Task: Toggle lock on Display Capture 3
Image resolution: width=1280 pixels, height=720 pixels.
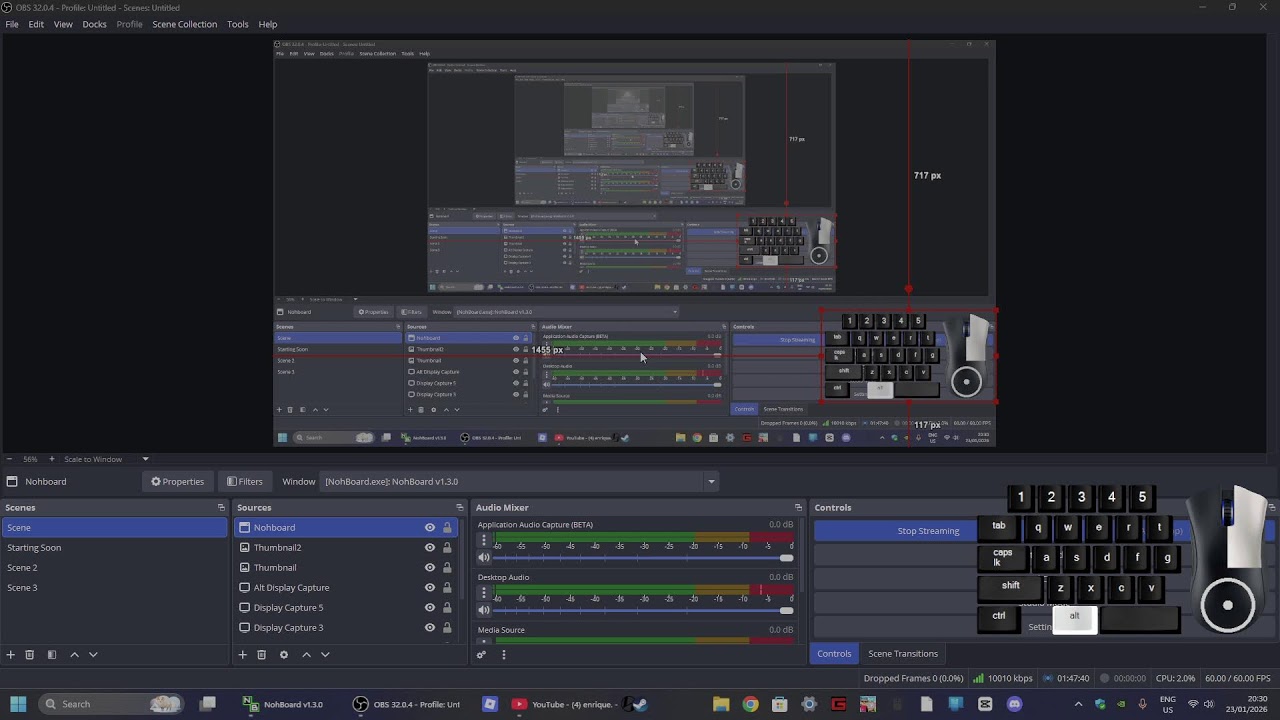Action: coord(447,628)
